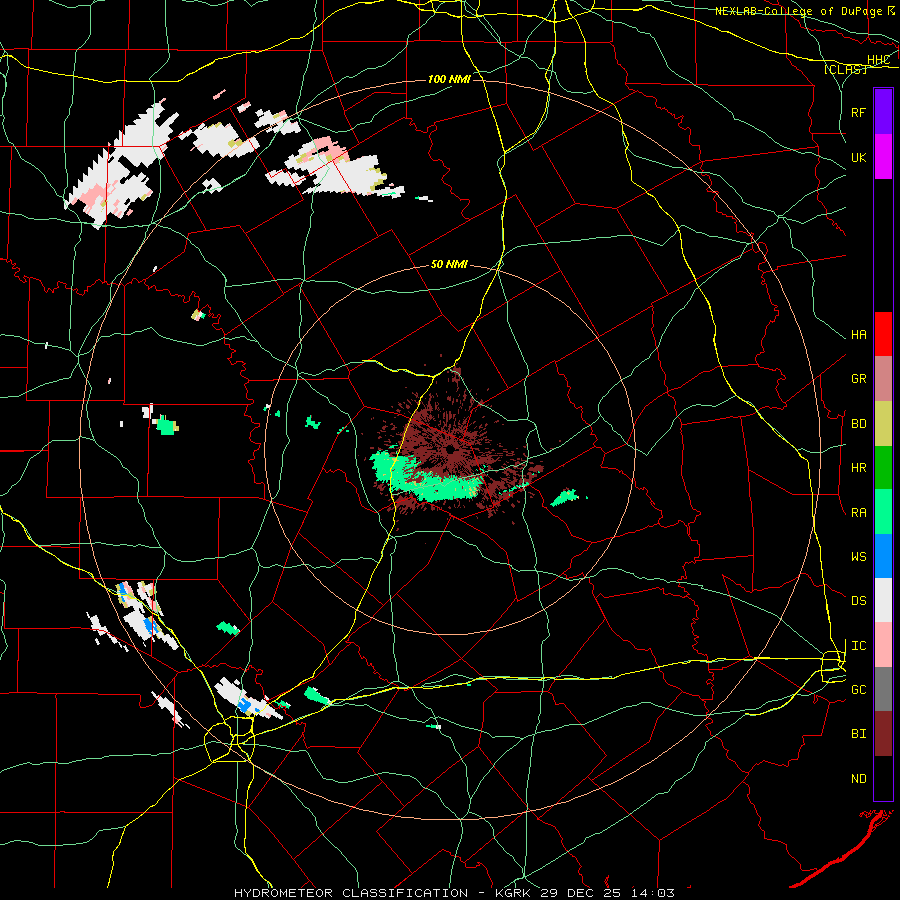Click the RA legend label
This screenshot has height=900, width=900.
pos(858,513)
